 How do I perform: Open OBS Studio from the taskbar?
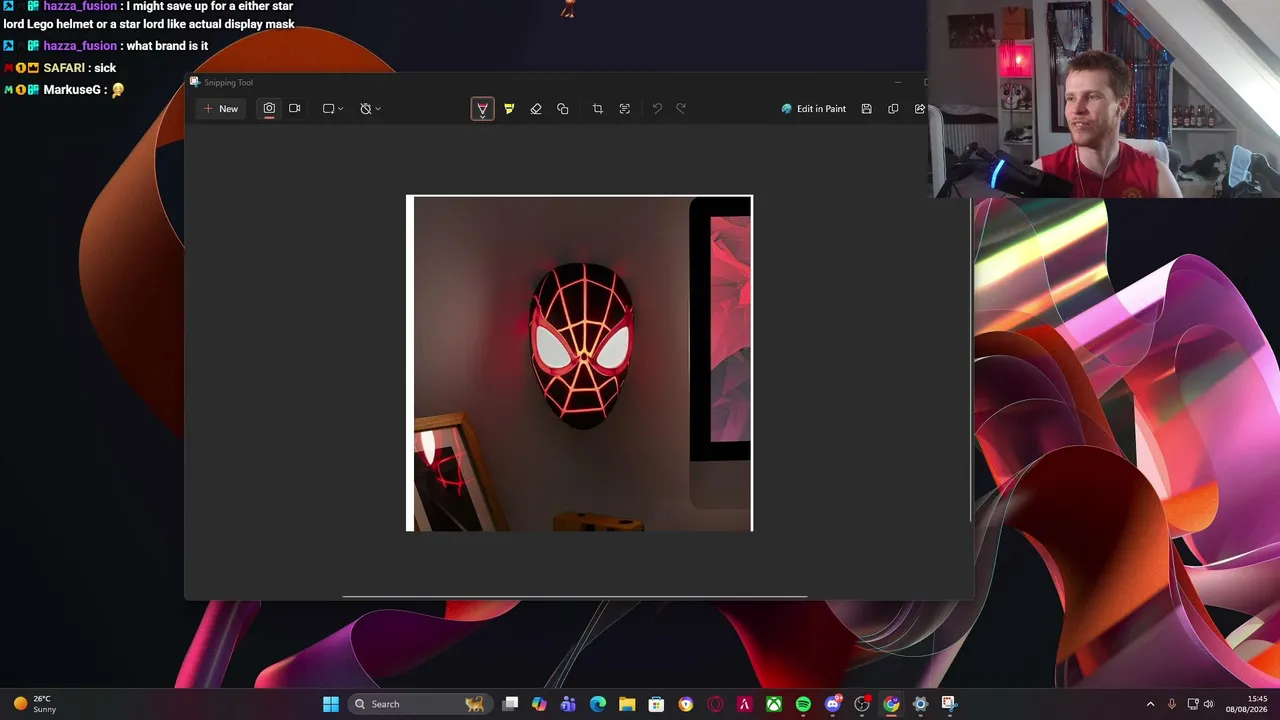[862, 704]
